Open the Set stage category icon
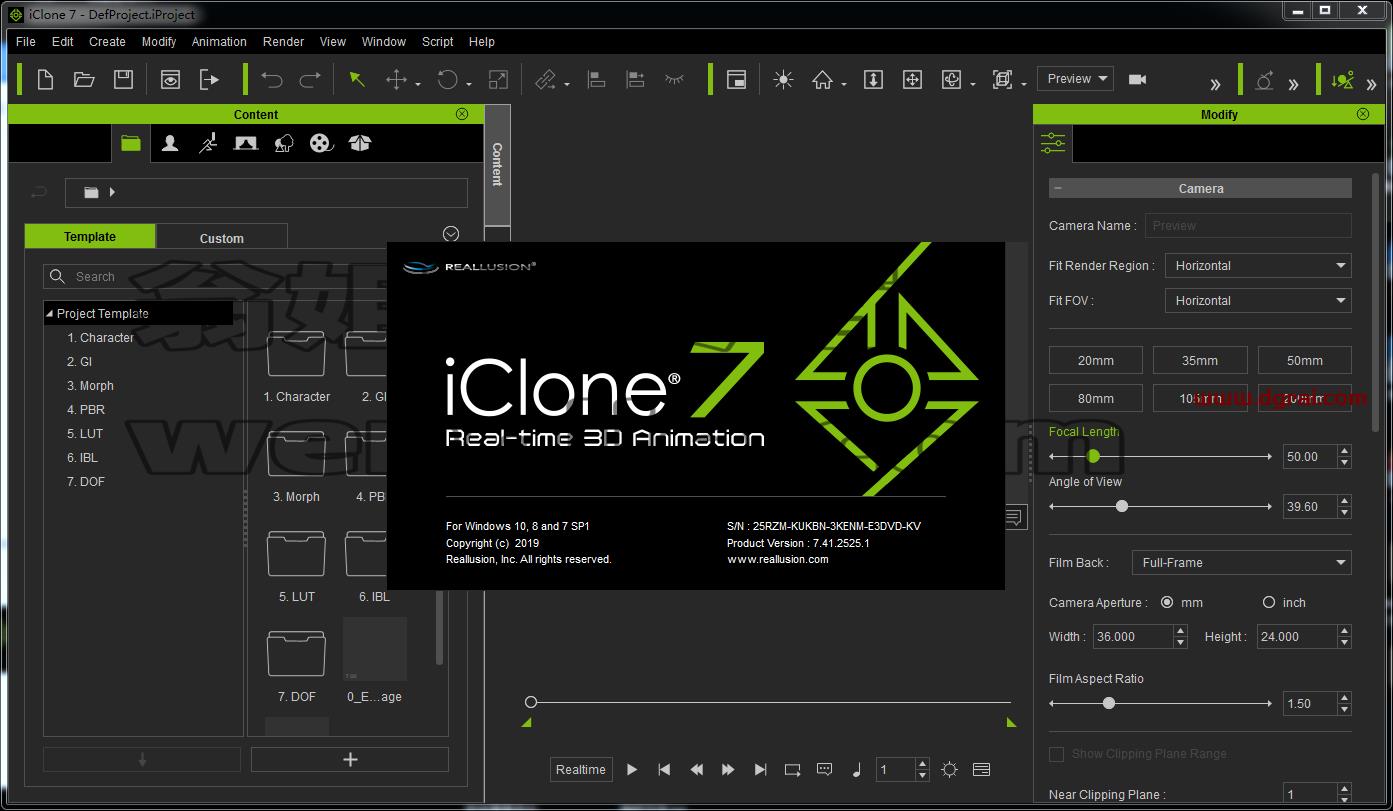1393x811 pixels. [246, 143]
